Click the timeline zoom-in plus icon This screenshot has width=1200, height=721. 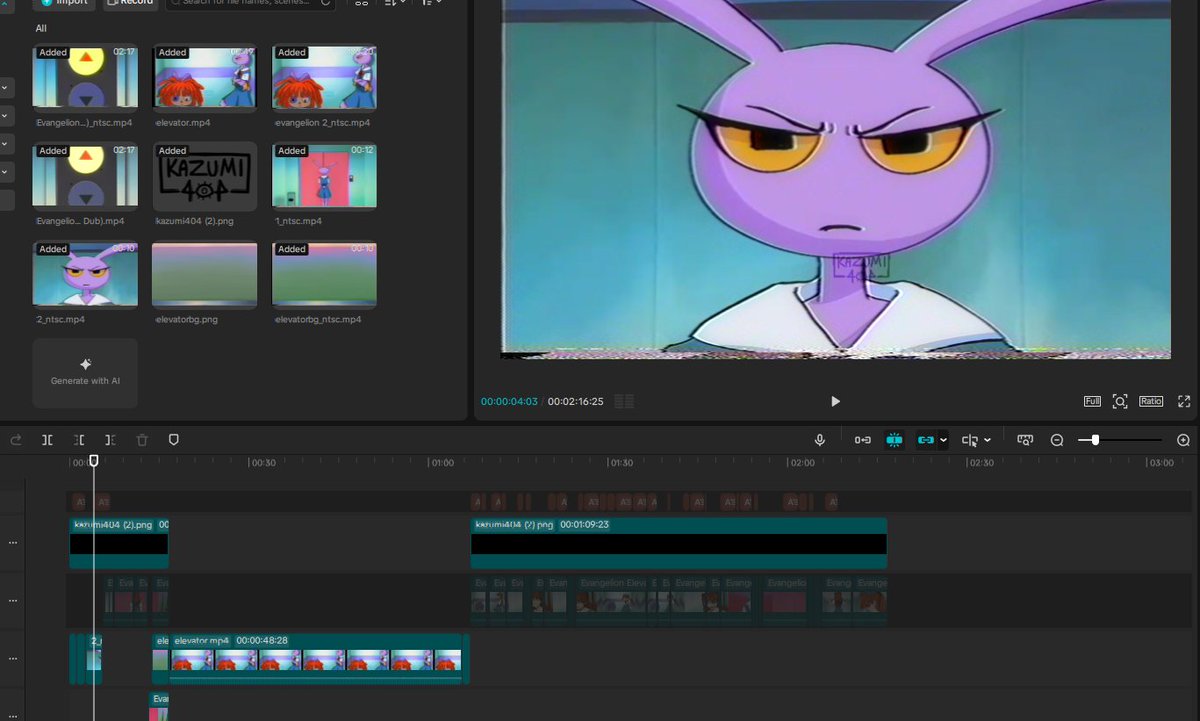(1183, 440)
